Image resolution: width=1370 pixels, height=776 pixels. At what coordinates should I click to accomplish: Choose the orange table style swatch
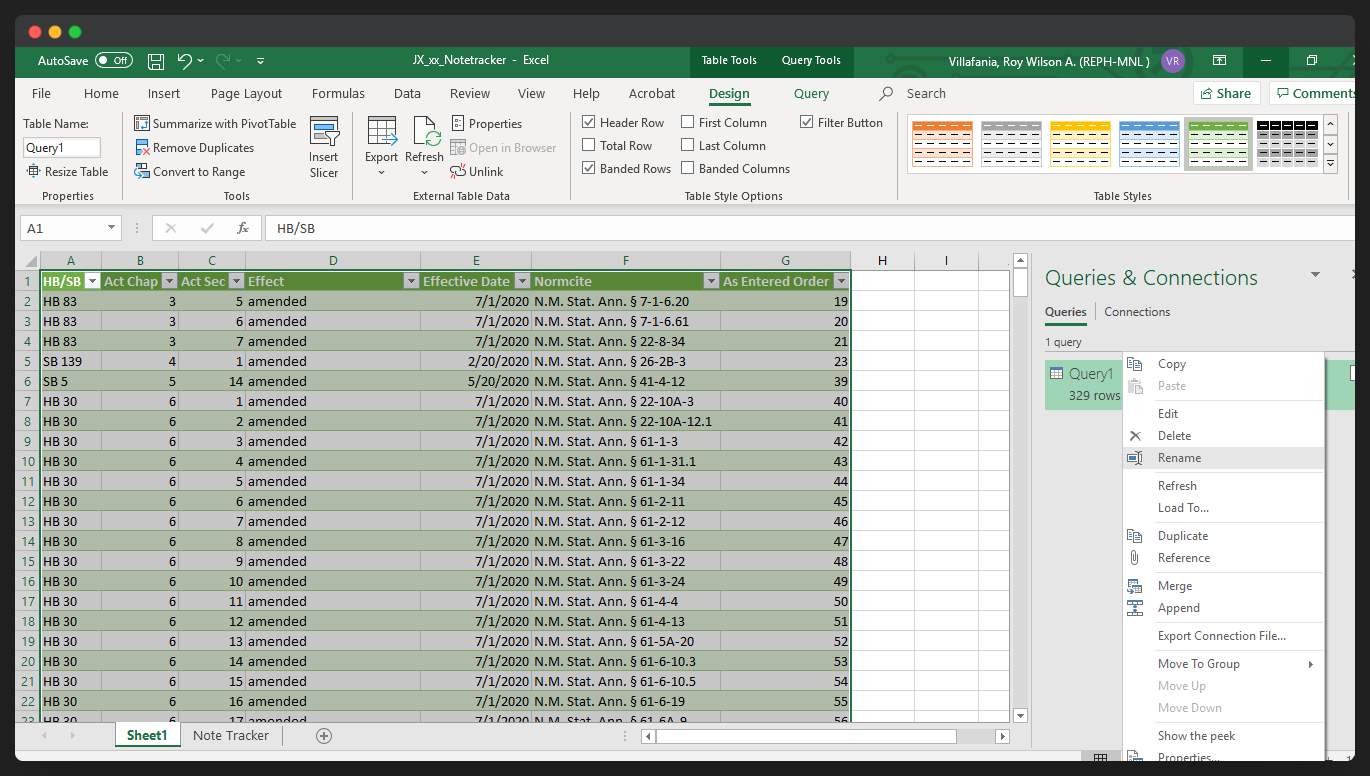click(x=942, y=144)
